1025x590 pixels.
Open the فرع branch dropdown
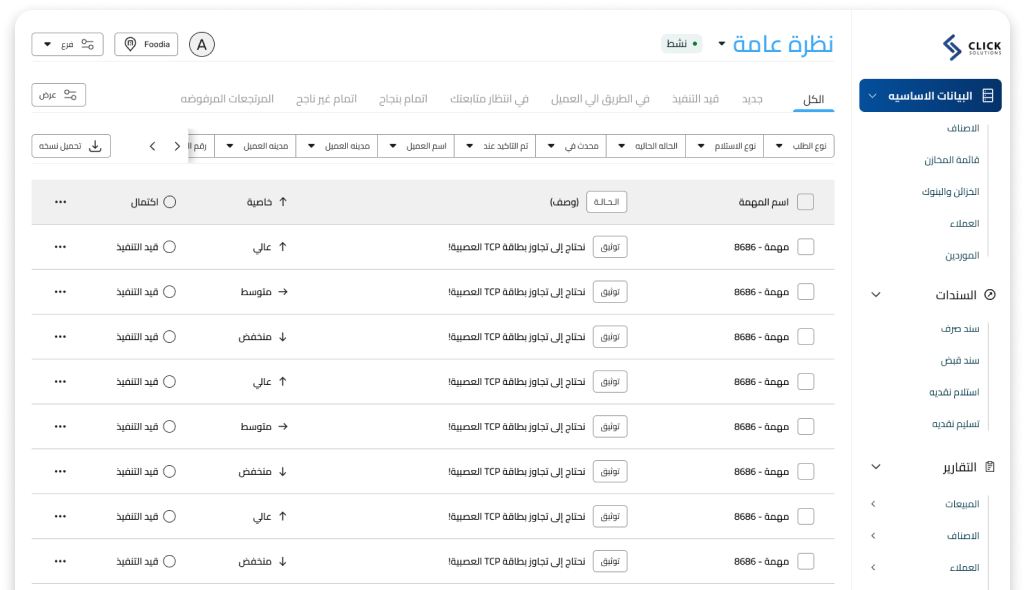click(67, 45)
